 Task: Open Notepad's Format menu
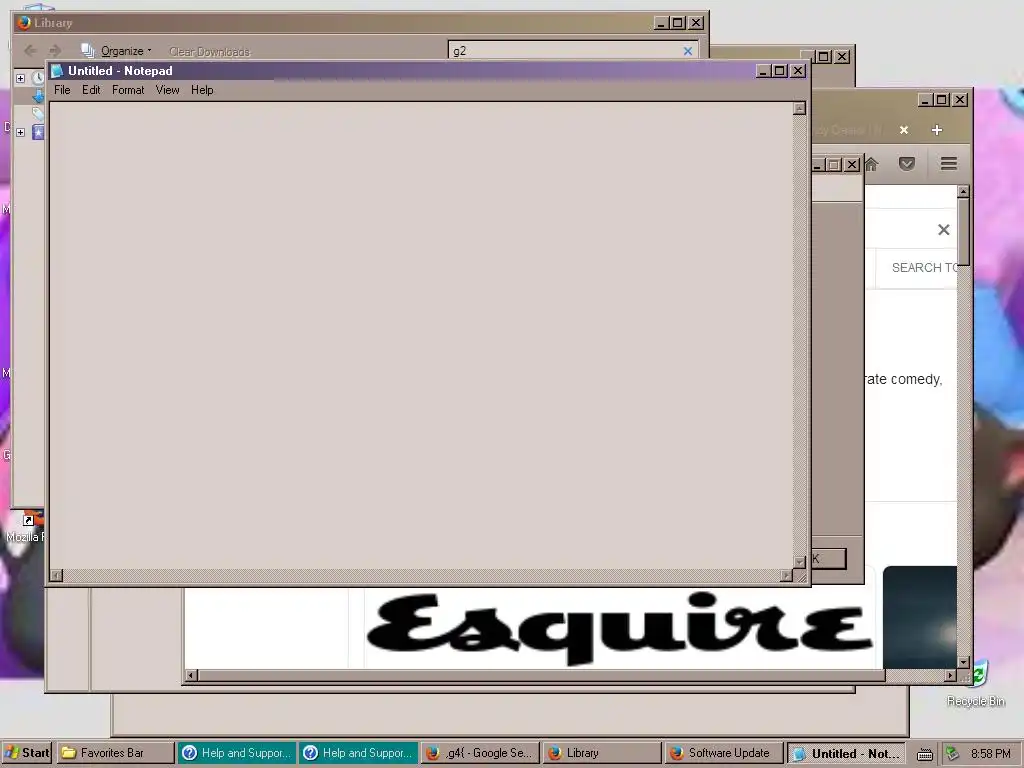click(x=128, y=90)
